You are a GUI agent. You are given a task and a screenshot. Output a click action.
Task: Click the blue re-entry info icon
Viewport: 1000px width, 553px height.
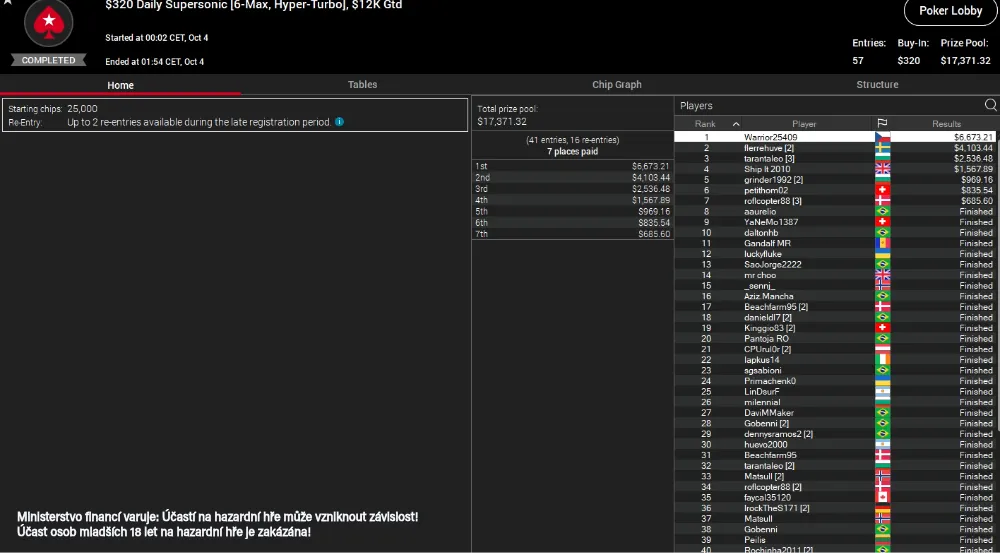339,122
